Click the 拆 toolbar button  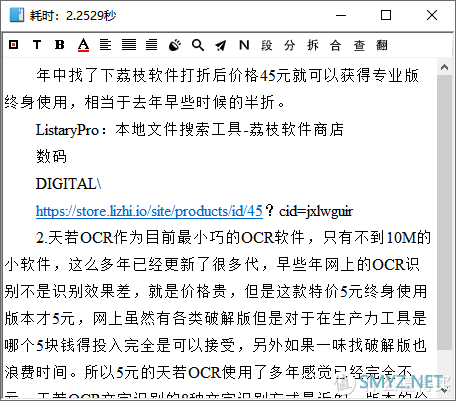pos(313,45)
